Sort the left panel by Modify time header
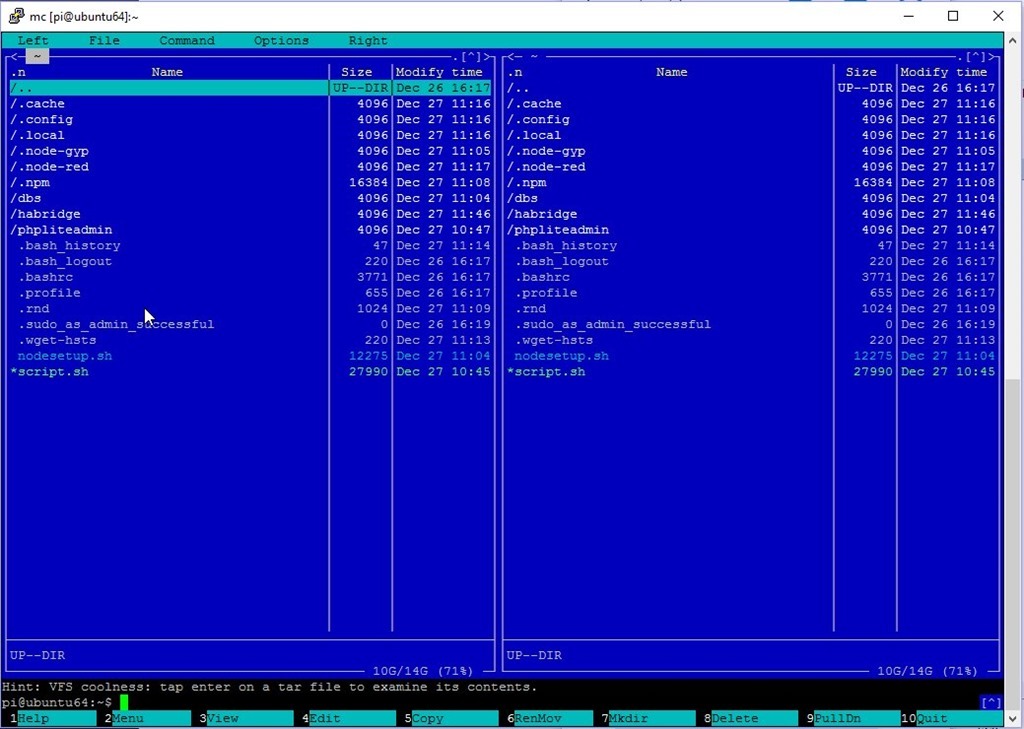1024x729 pixels. pos(439,72)
